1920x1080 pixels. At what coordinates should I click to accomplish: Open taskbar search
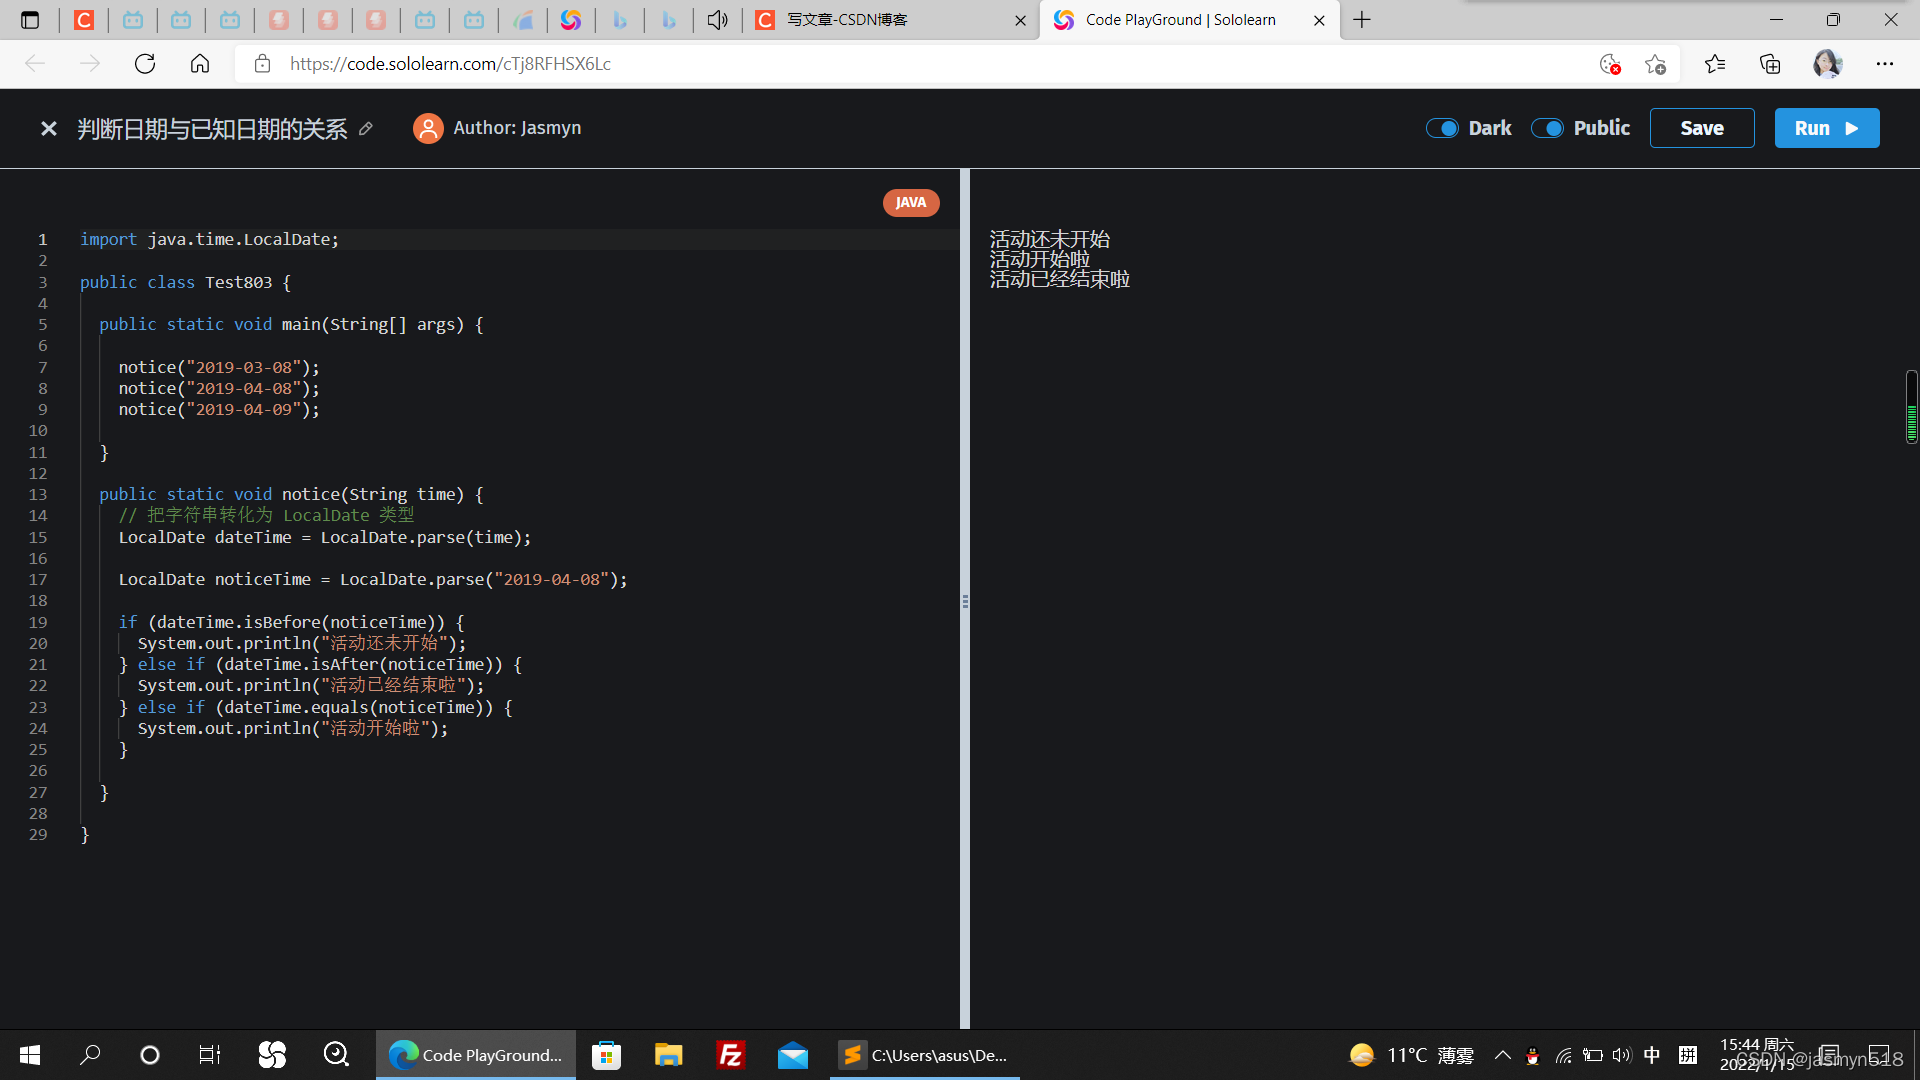click(x=90, y=1055)
